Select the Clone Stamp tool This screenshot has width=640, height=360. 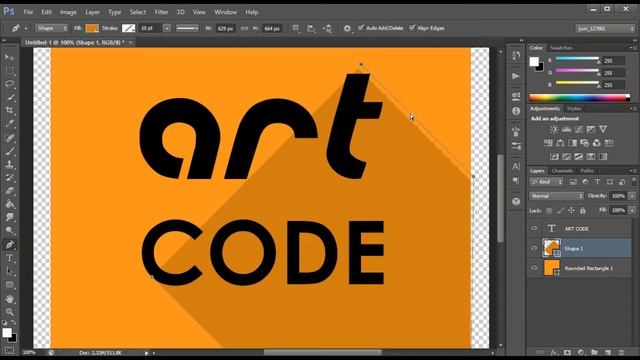click(x=9, y=164)
